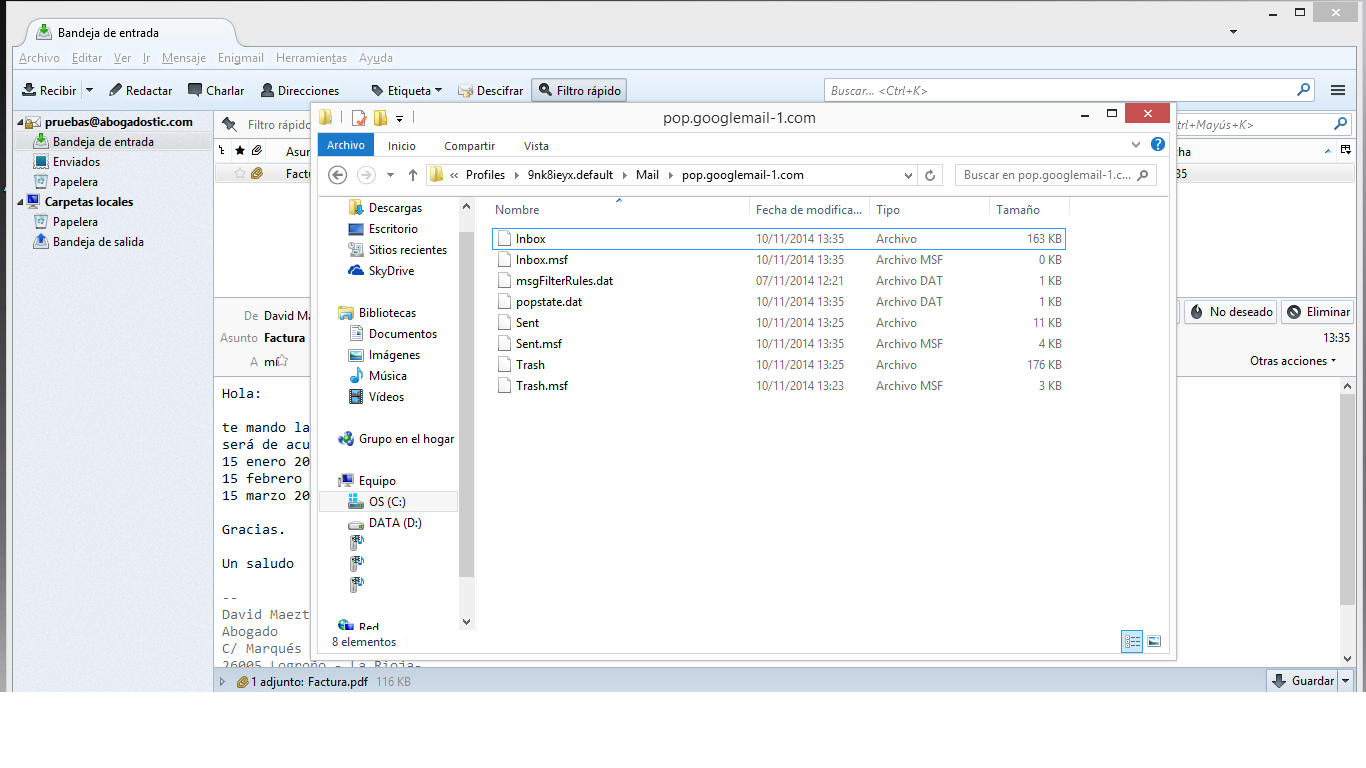Open Direcciones address book

click(x=300, y=90)
